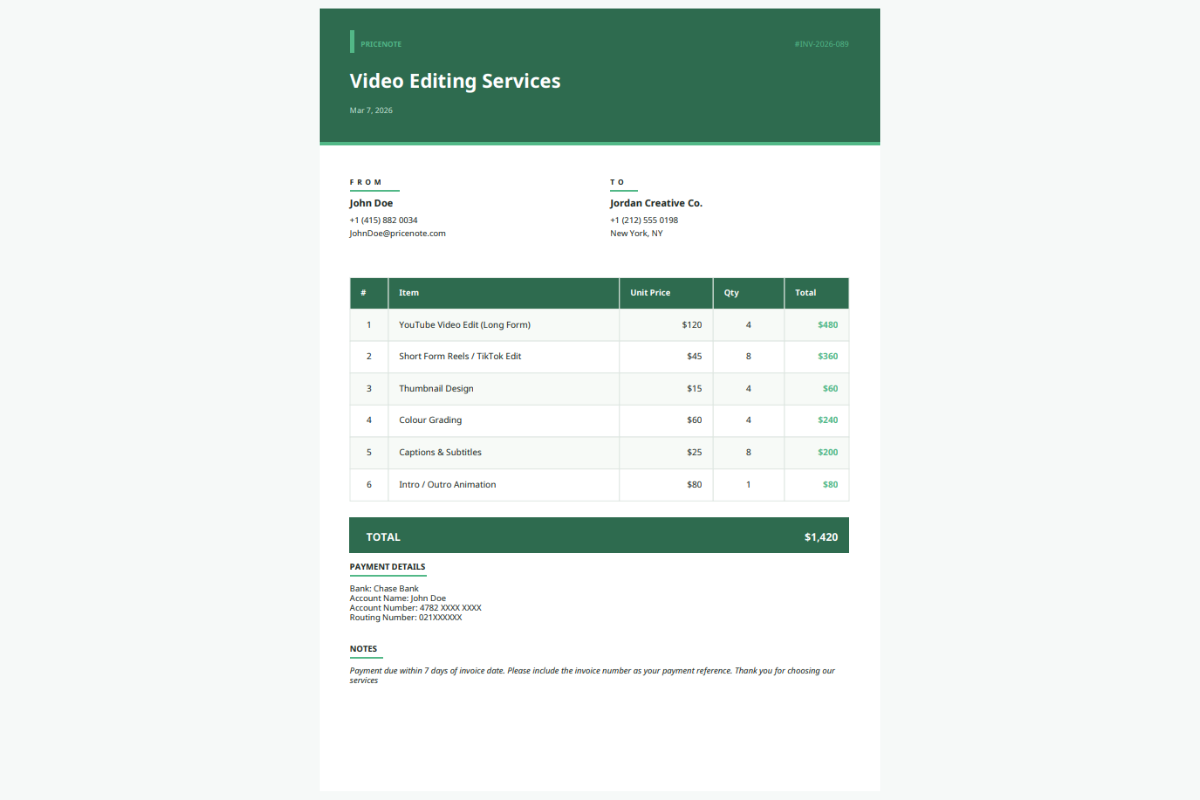Click the TOTAL $1,420 bar
Image resolution: width=1200 pixels, height=800 pixels.
(599, 536)
